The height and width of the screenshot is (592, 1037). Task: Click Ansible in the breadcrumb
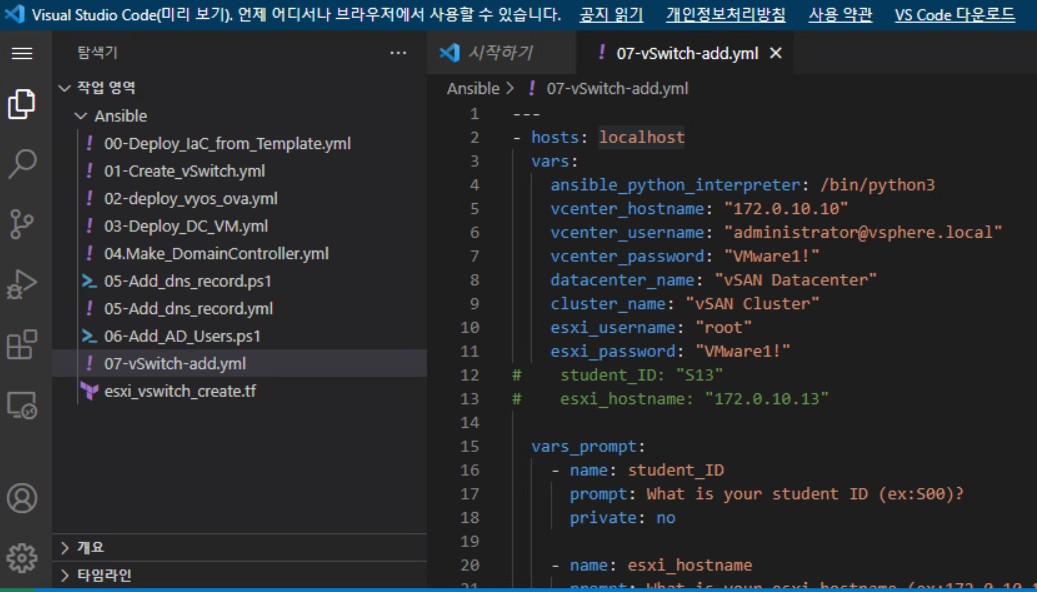[473, 88]
